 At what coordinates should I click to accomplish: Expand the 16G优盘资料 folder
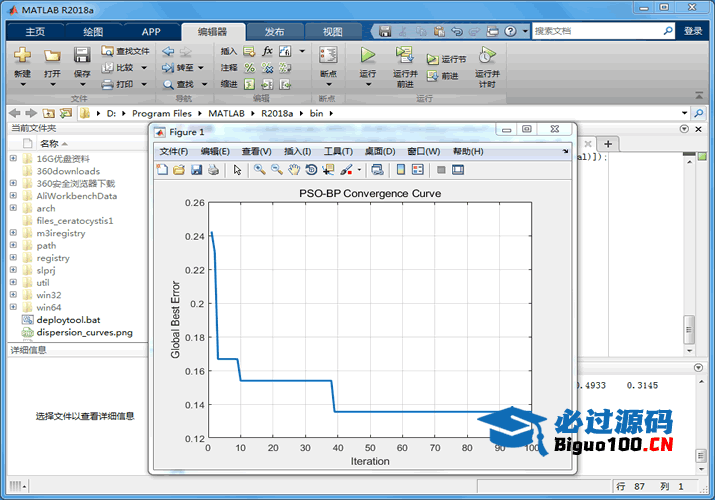13,158
